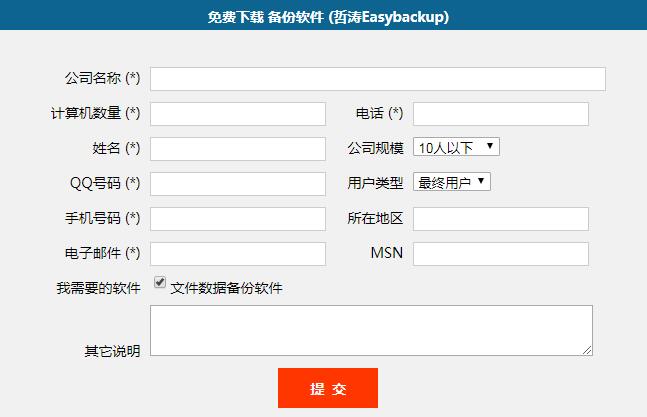This screenshot has width=647, height=417.
Task: Click the 提交 submit button
Action: point(328,388)
